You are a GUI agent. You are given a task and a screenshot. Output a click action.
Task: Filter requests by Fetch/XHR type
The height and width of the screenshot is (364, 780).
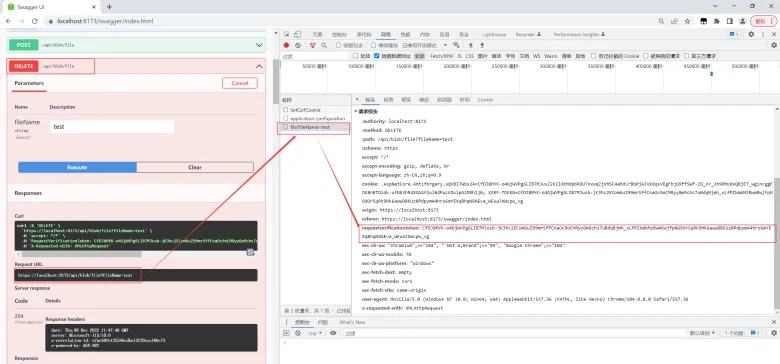441,56
